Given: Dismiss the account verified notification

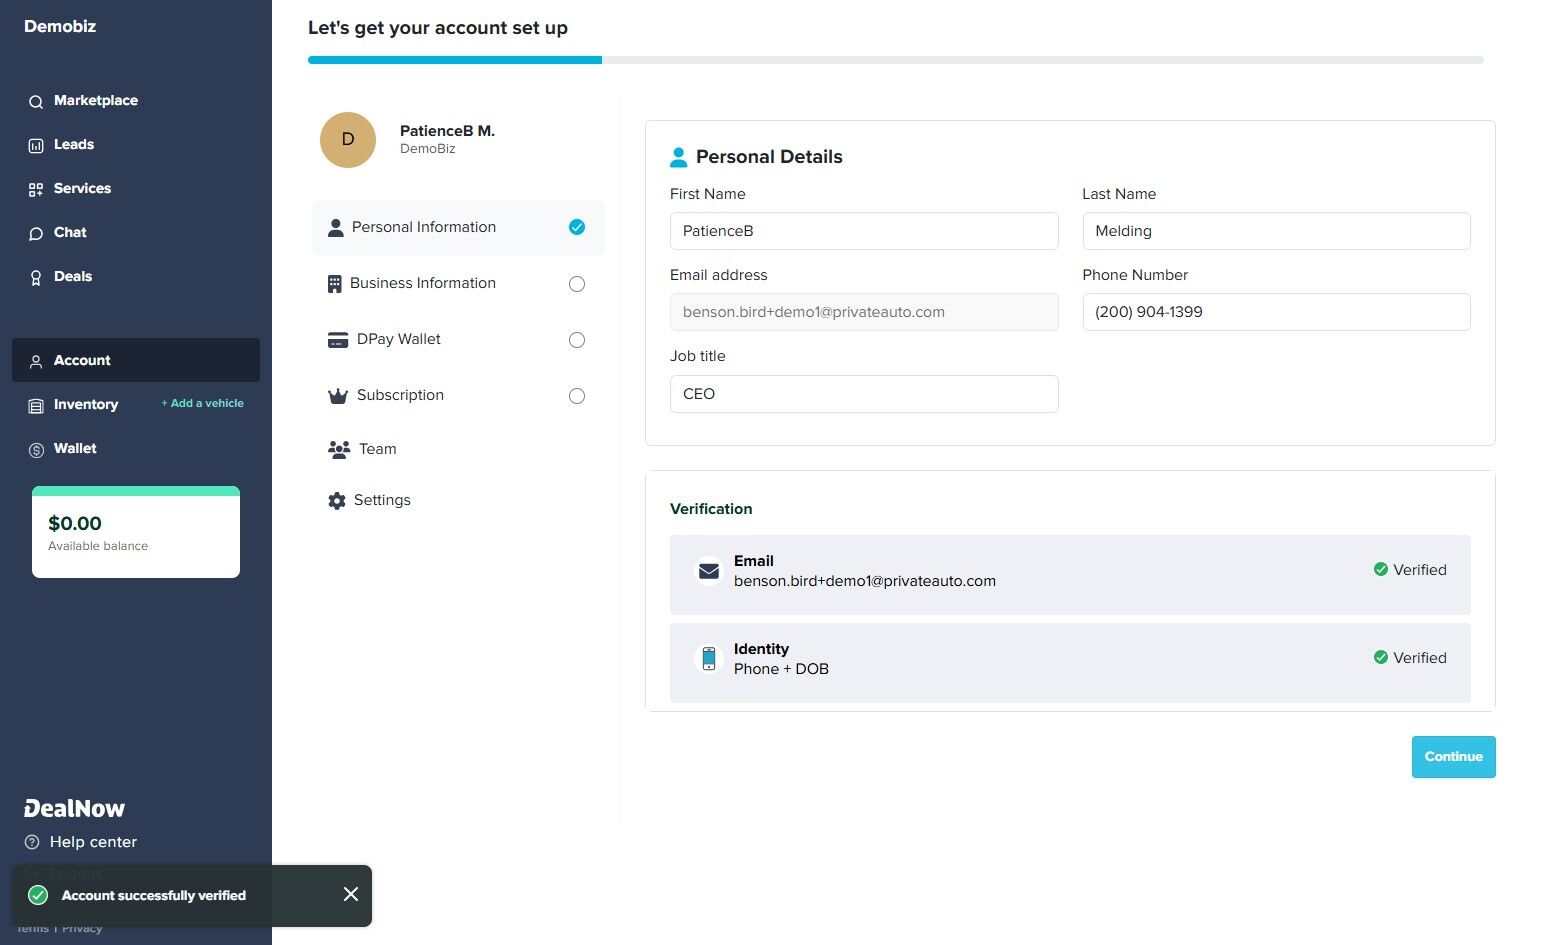Looking at the screenshot, I should [350, 894].
